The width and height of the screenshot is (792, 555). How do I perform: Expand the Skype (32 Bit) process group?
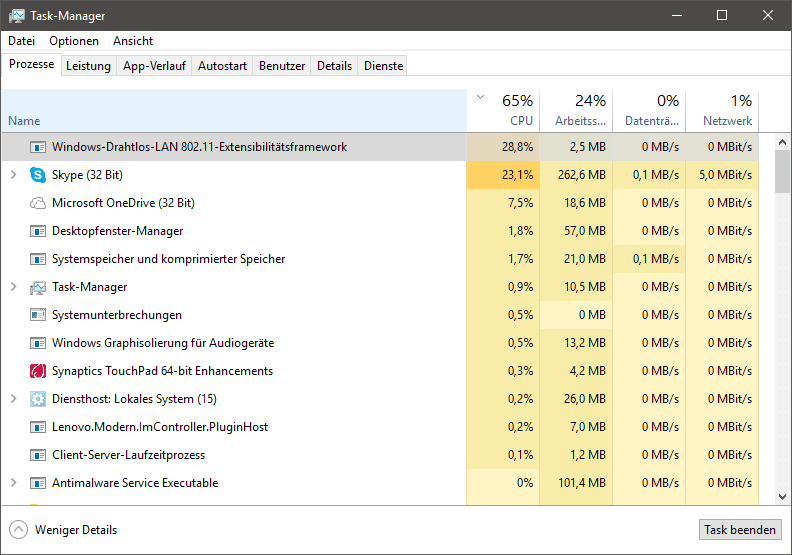(x=13, y=175)
